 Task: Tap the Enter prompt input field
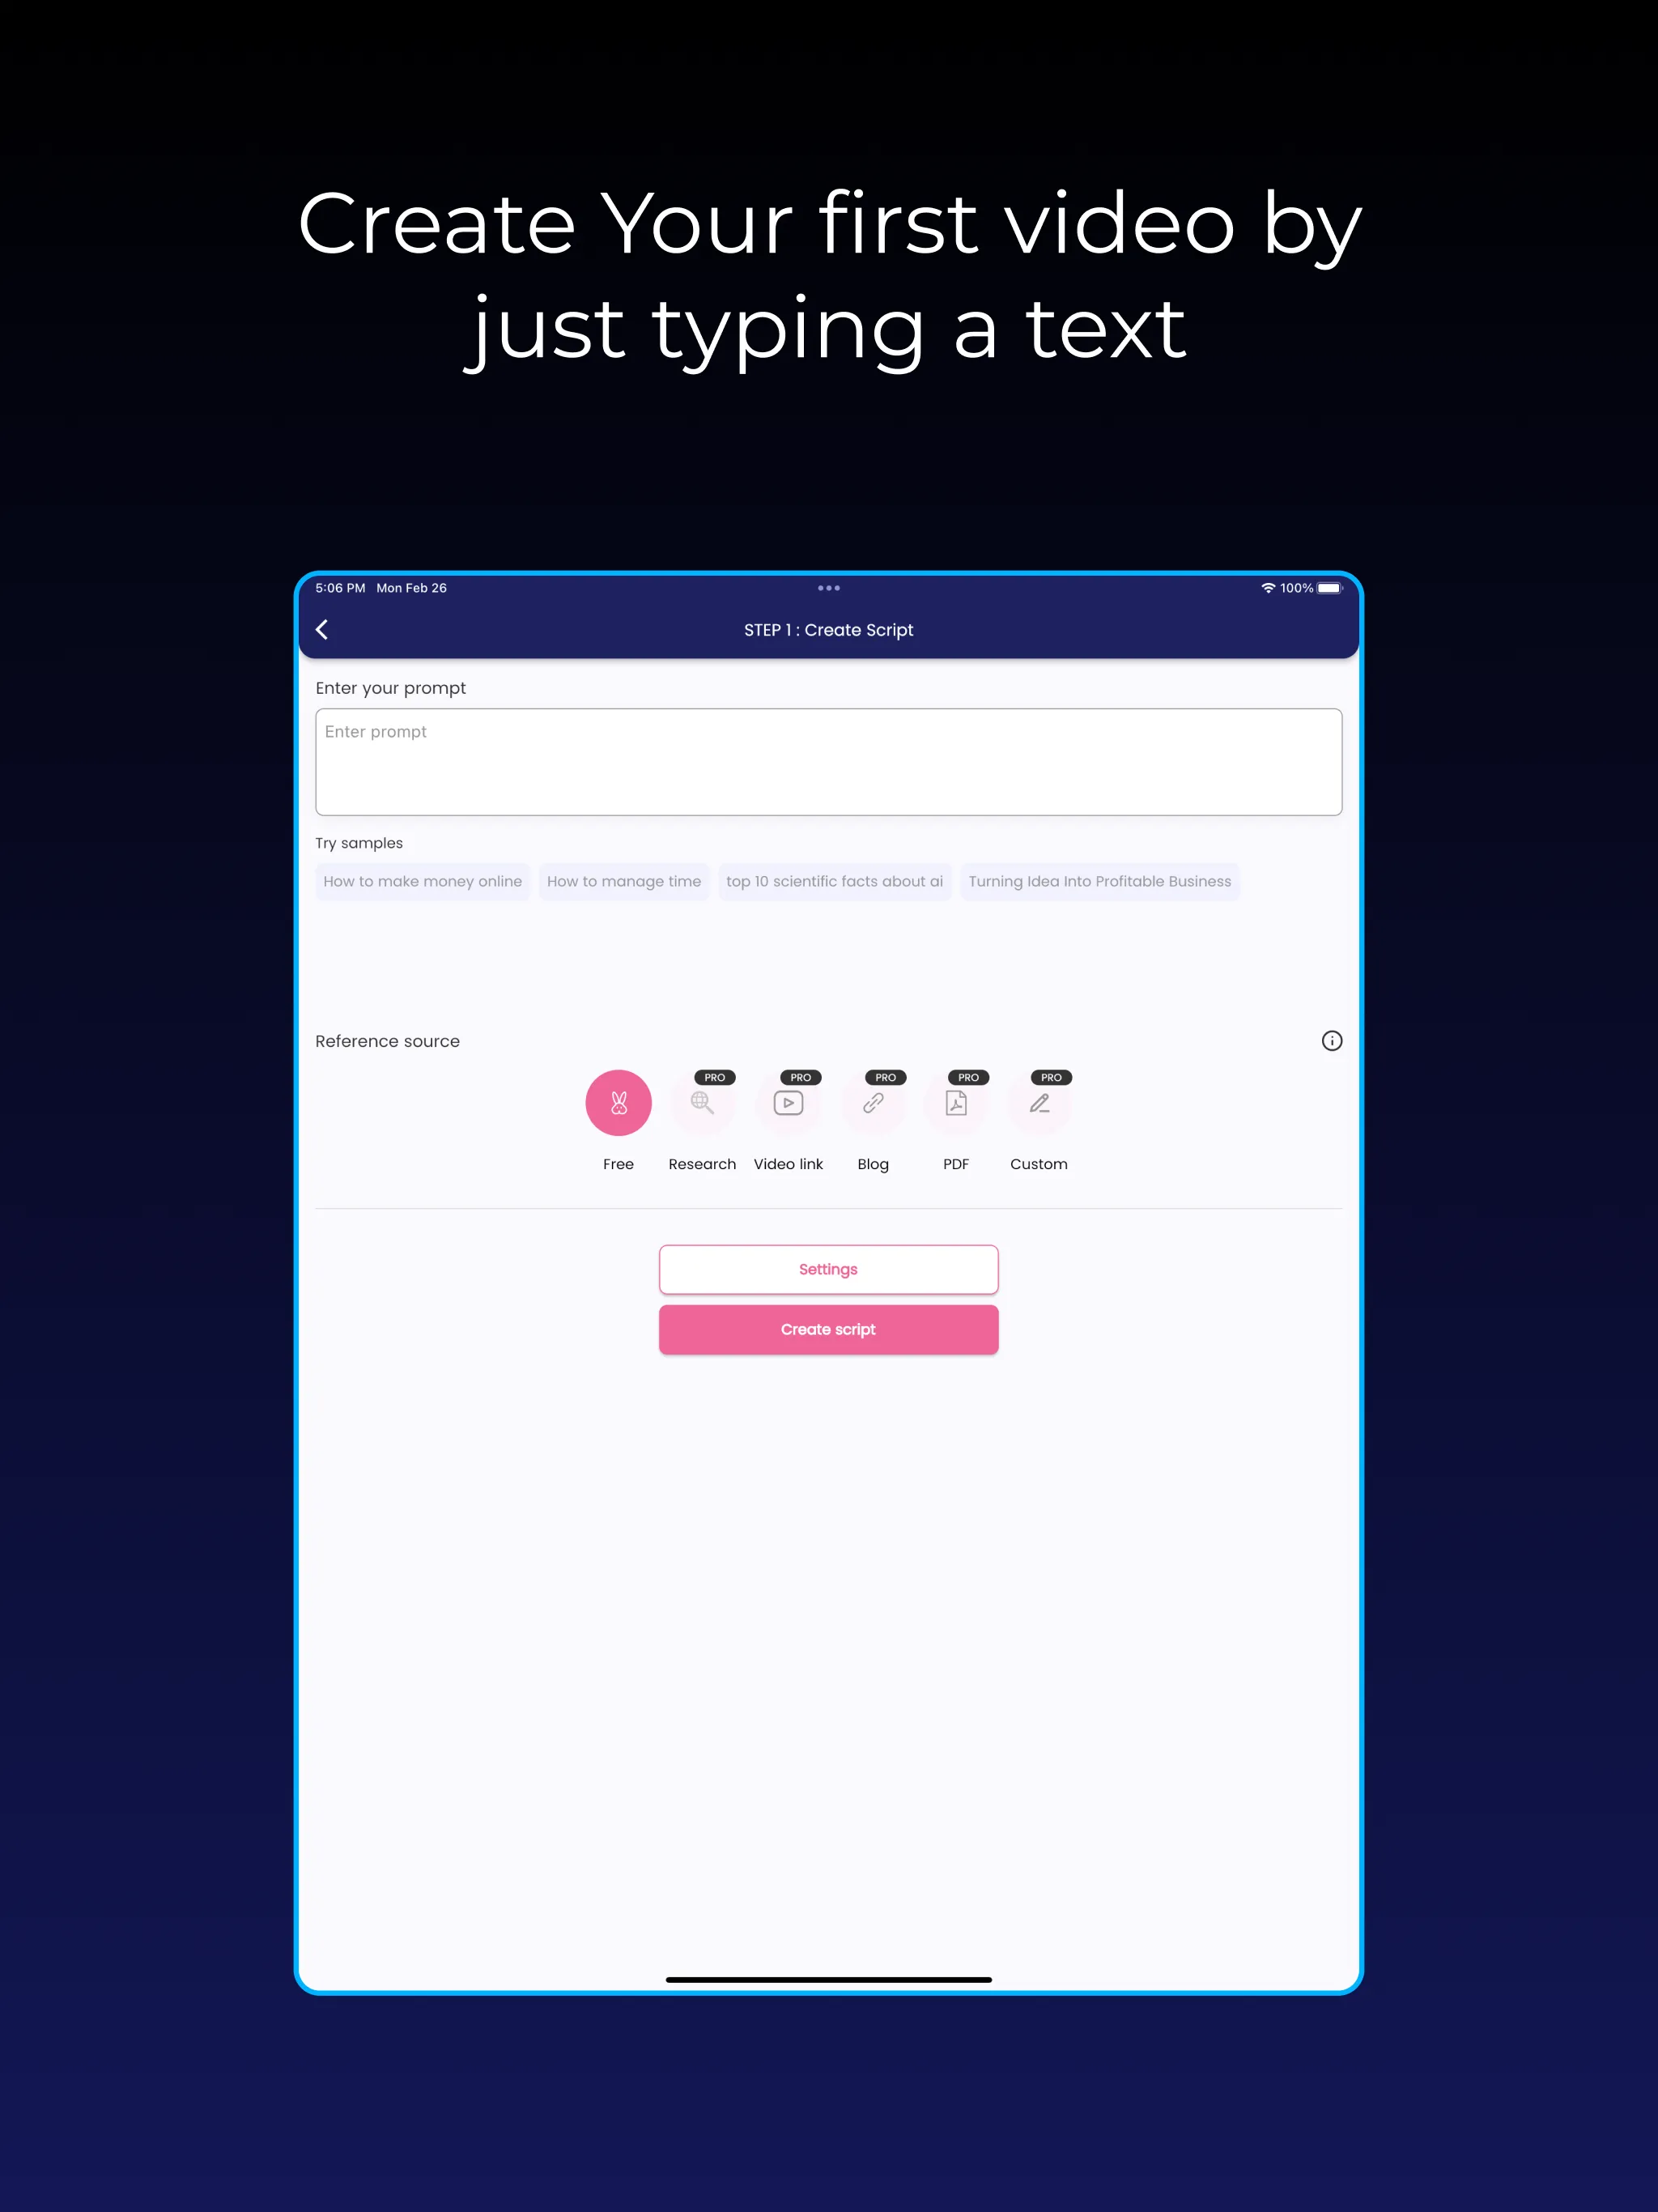tap(829, 761)
